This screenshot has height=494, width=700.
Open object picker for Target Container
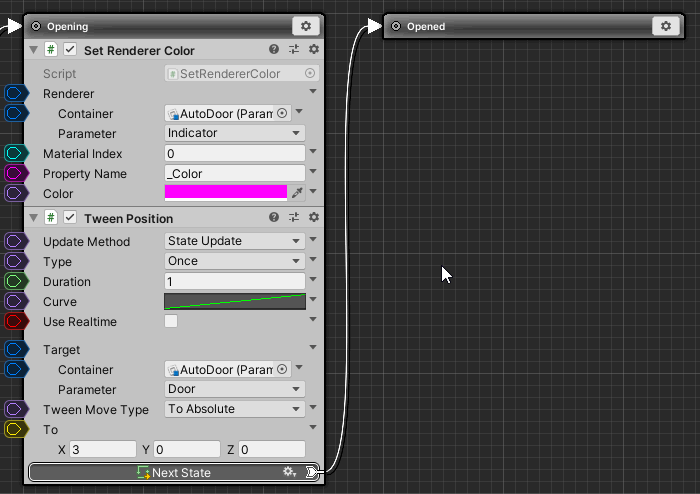[282, 369]
